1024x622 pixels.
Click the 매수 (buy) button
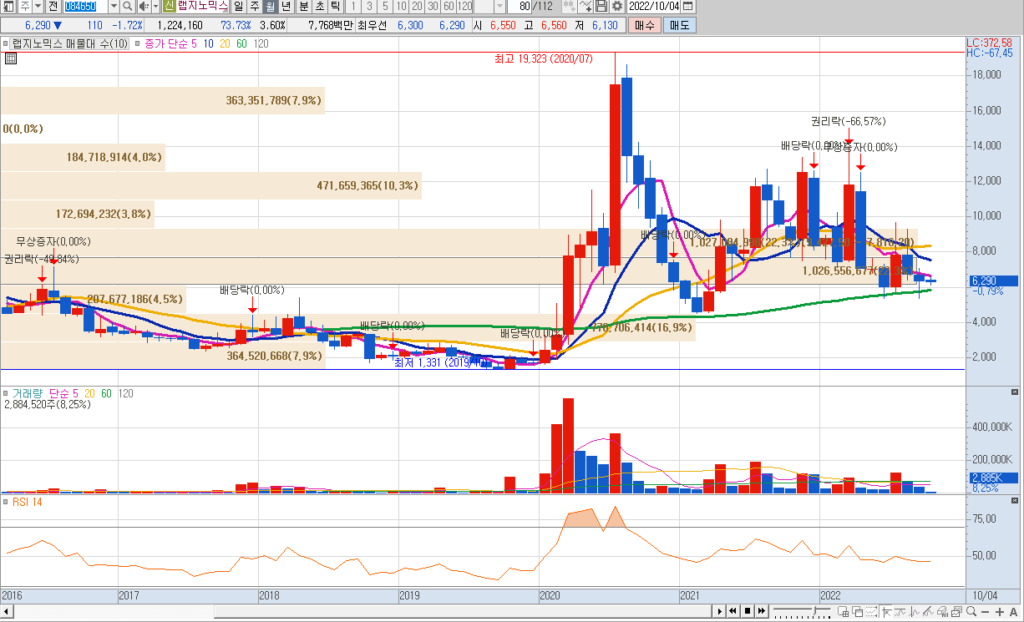(645, 23)
